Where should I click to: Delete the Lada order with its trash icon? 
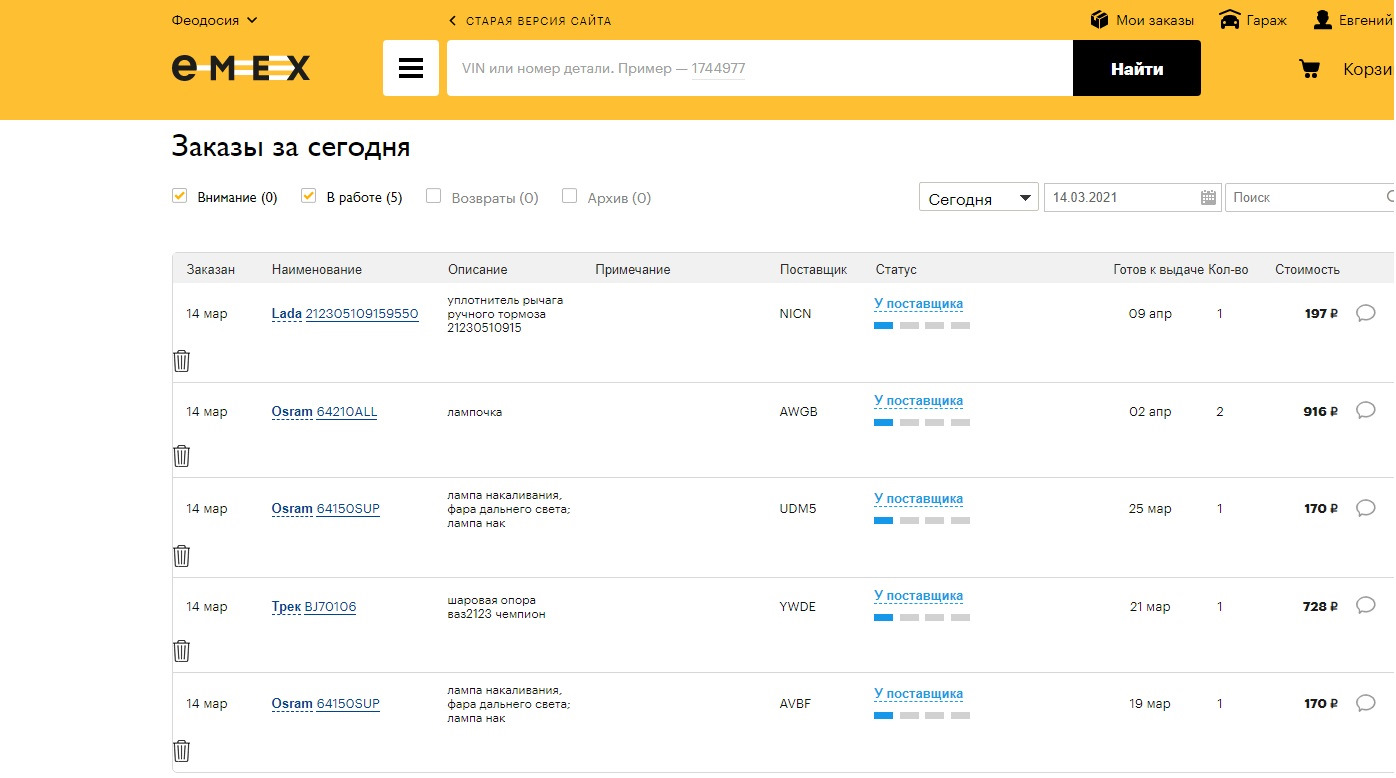click(x=181, y=361)
